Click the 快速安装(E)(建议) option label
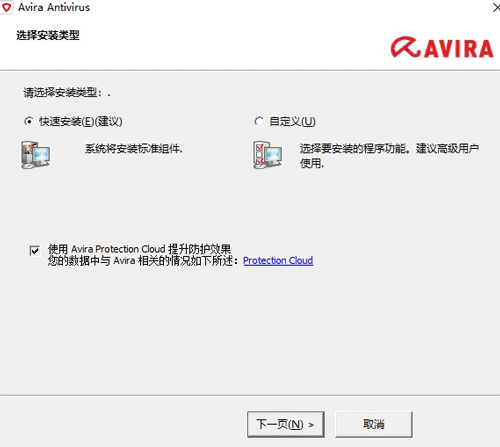This screenshot has height=447, width=500. [81, 122]
